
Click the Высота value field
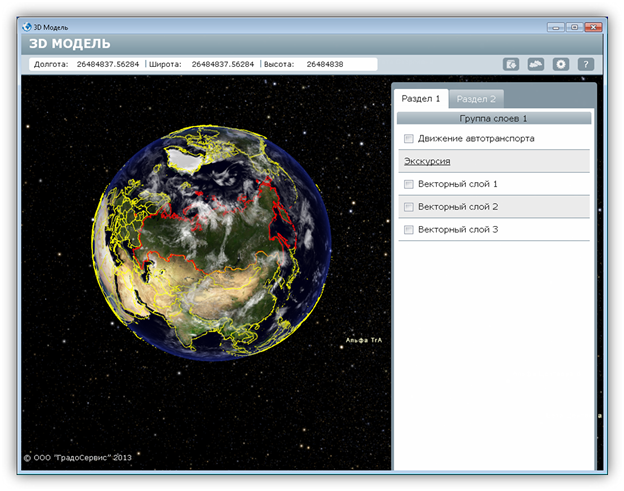[325, 64]
